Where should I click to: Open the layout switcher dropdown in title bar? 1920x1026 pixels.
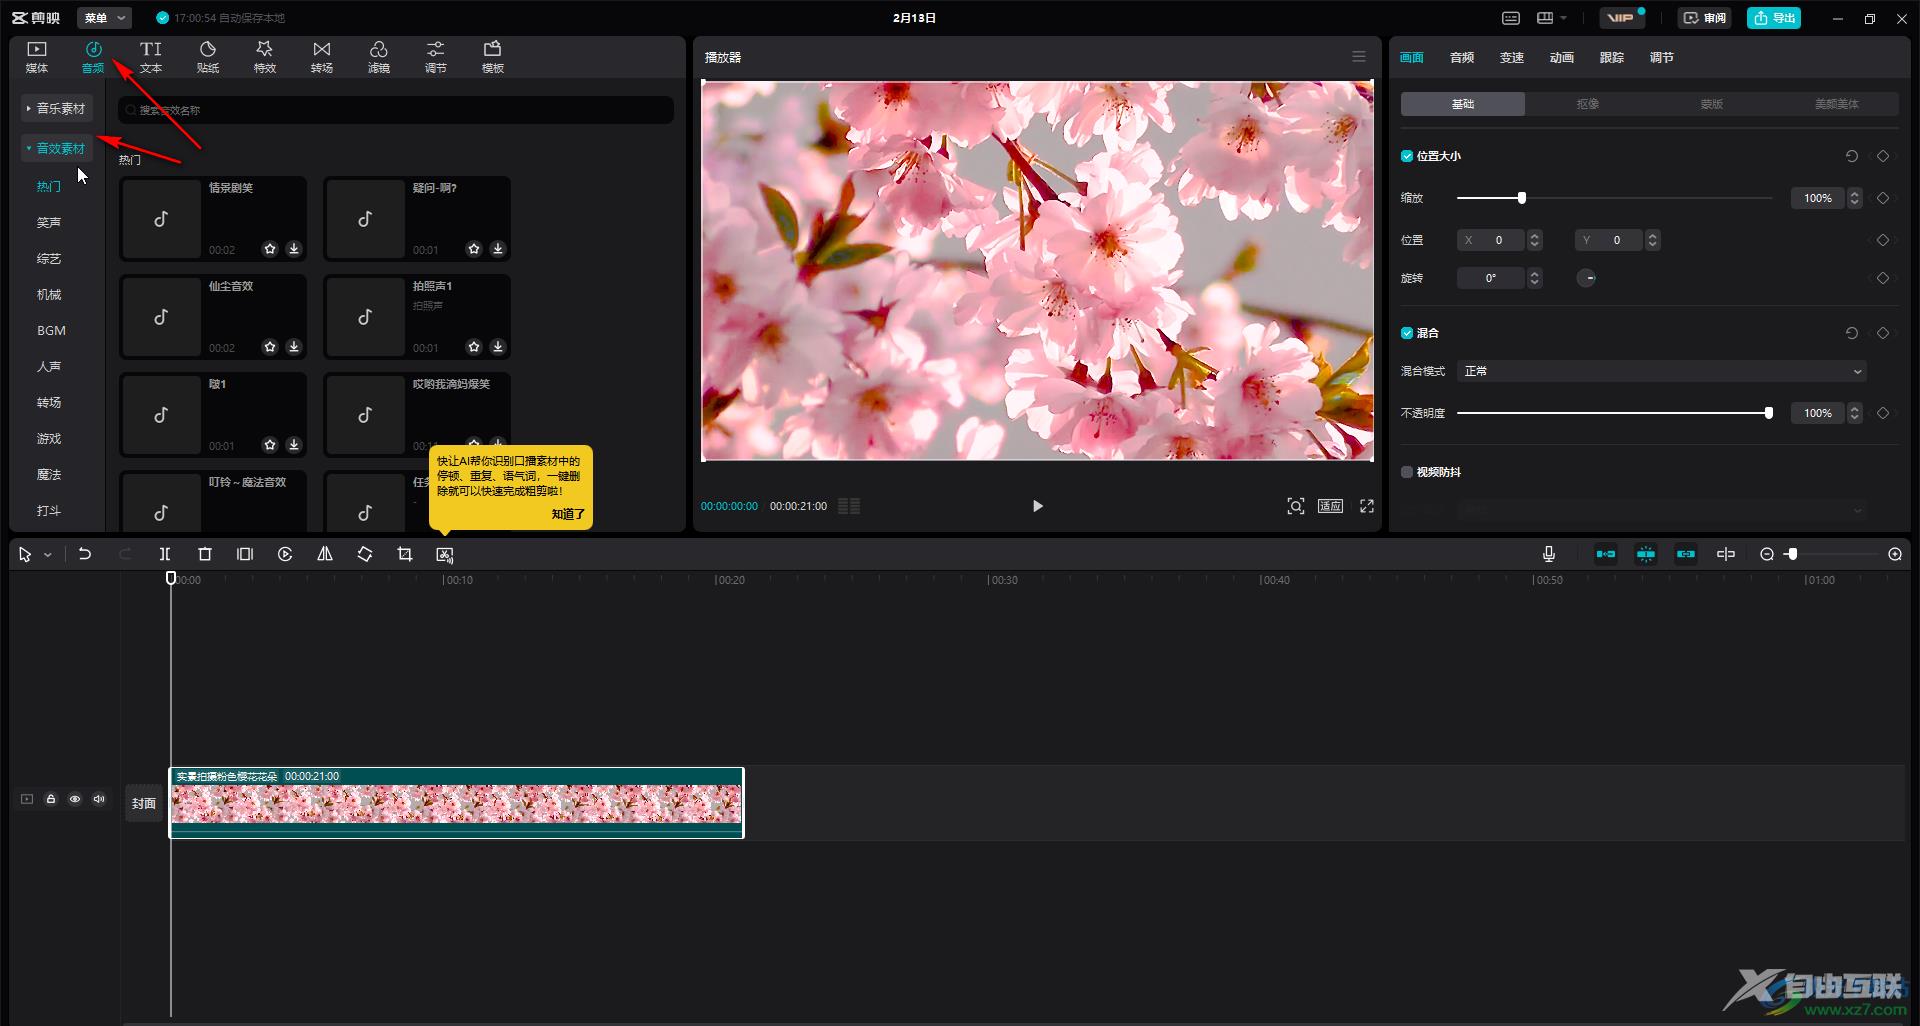(x=1552, y=18)
